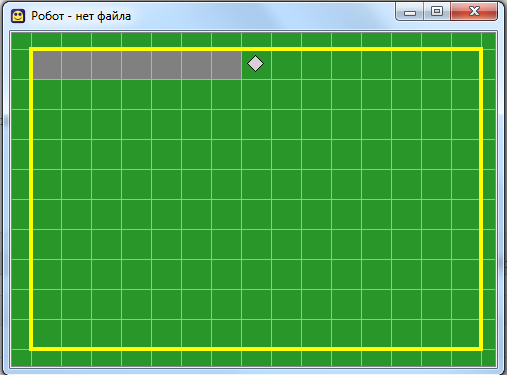
Task: Click the cell directly below the robot
Action: click(256, 95)
